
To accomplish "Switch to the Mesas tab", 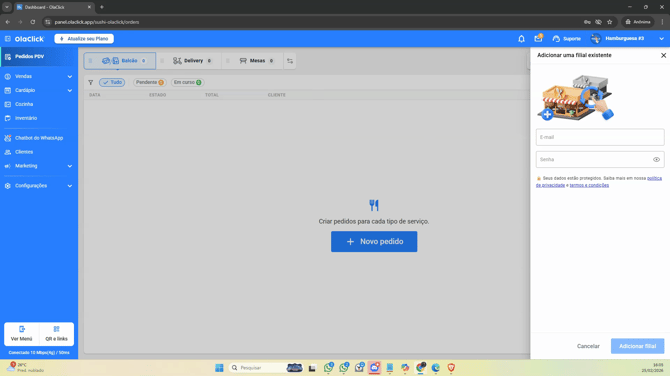I will (x=256, y=61).
